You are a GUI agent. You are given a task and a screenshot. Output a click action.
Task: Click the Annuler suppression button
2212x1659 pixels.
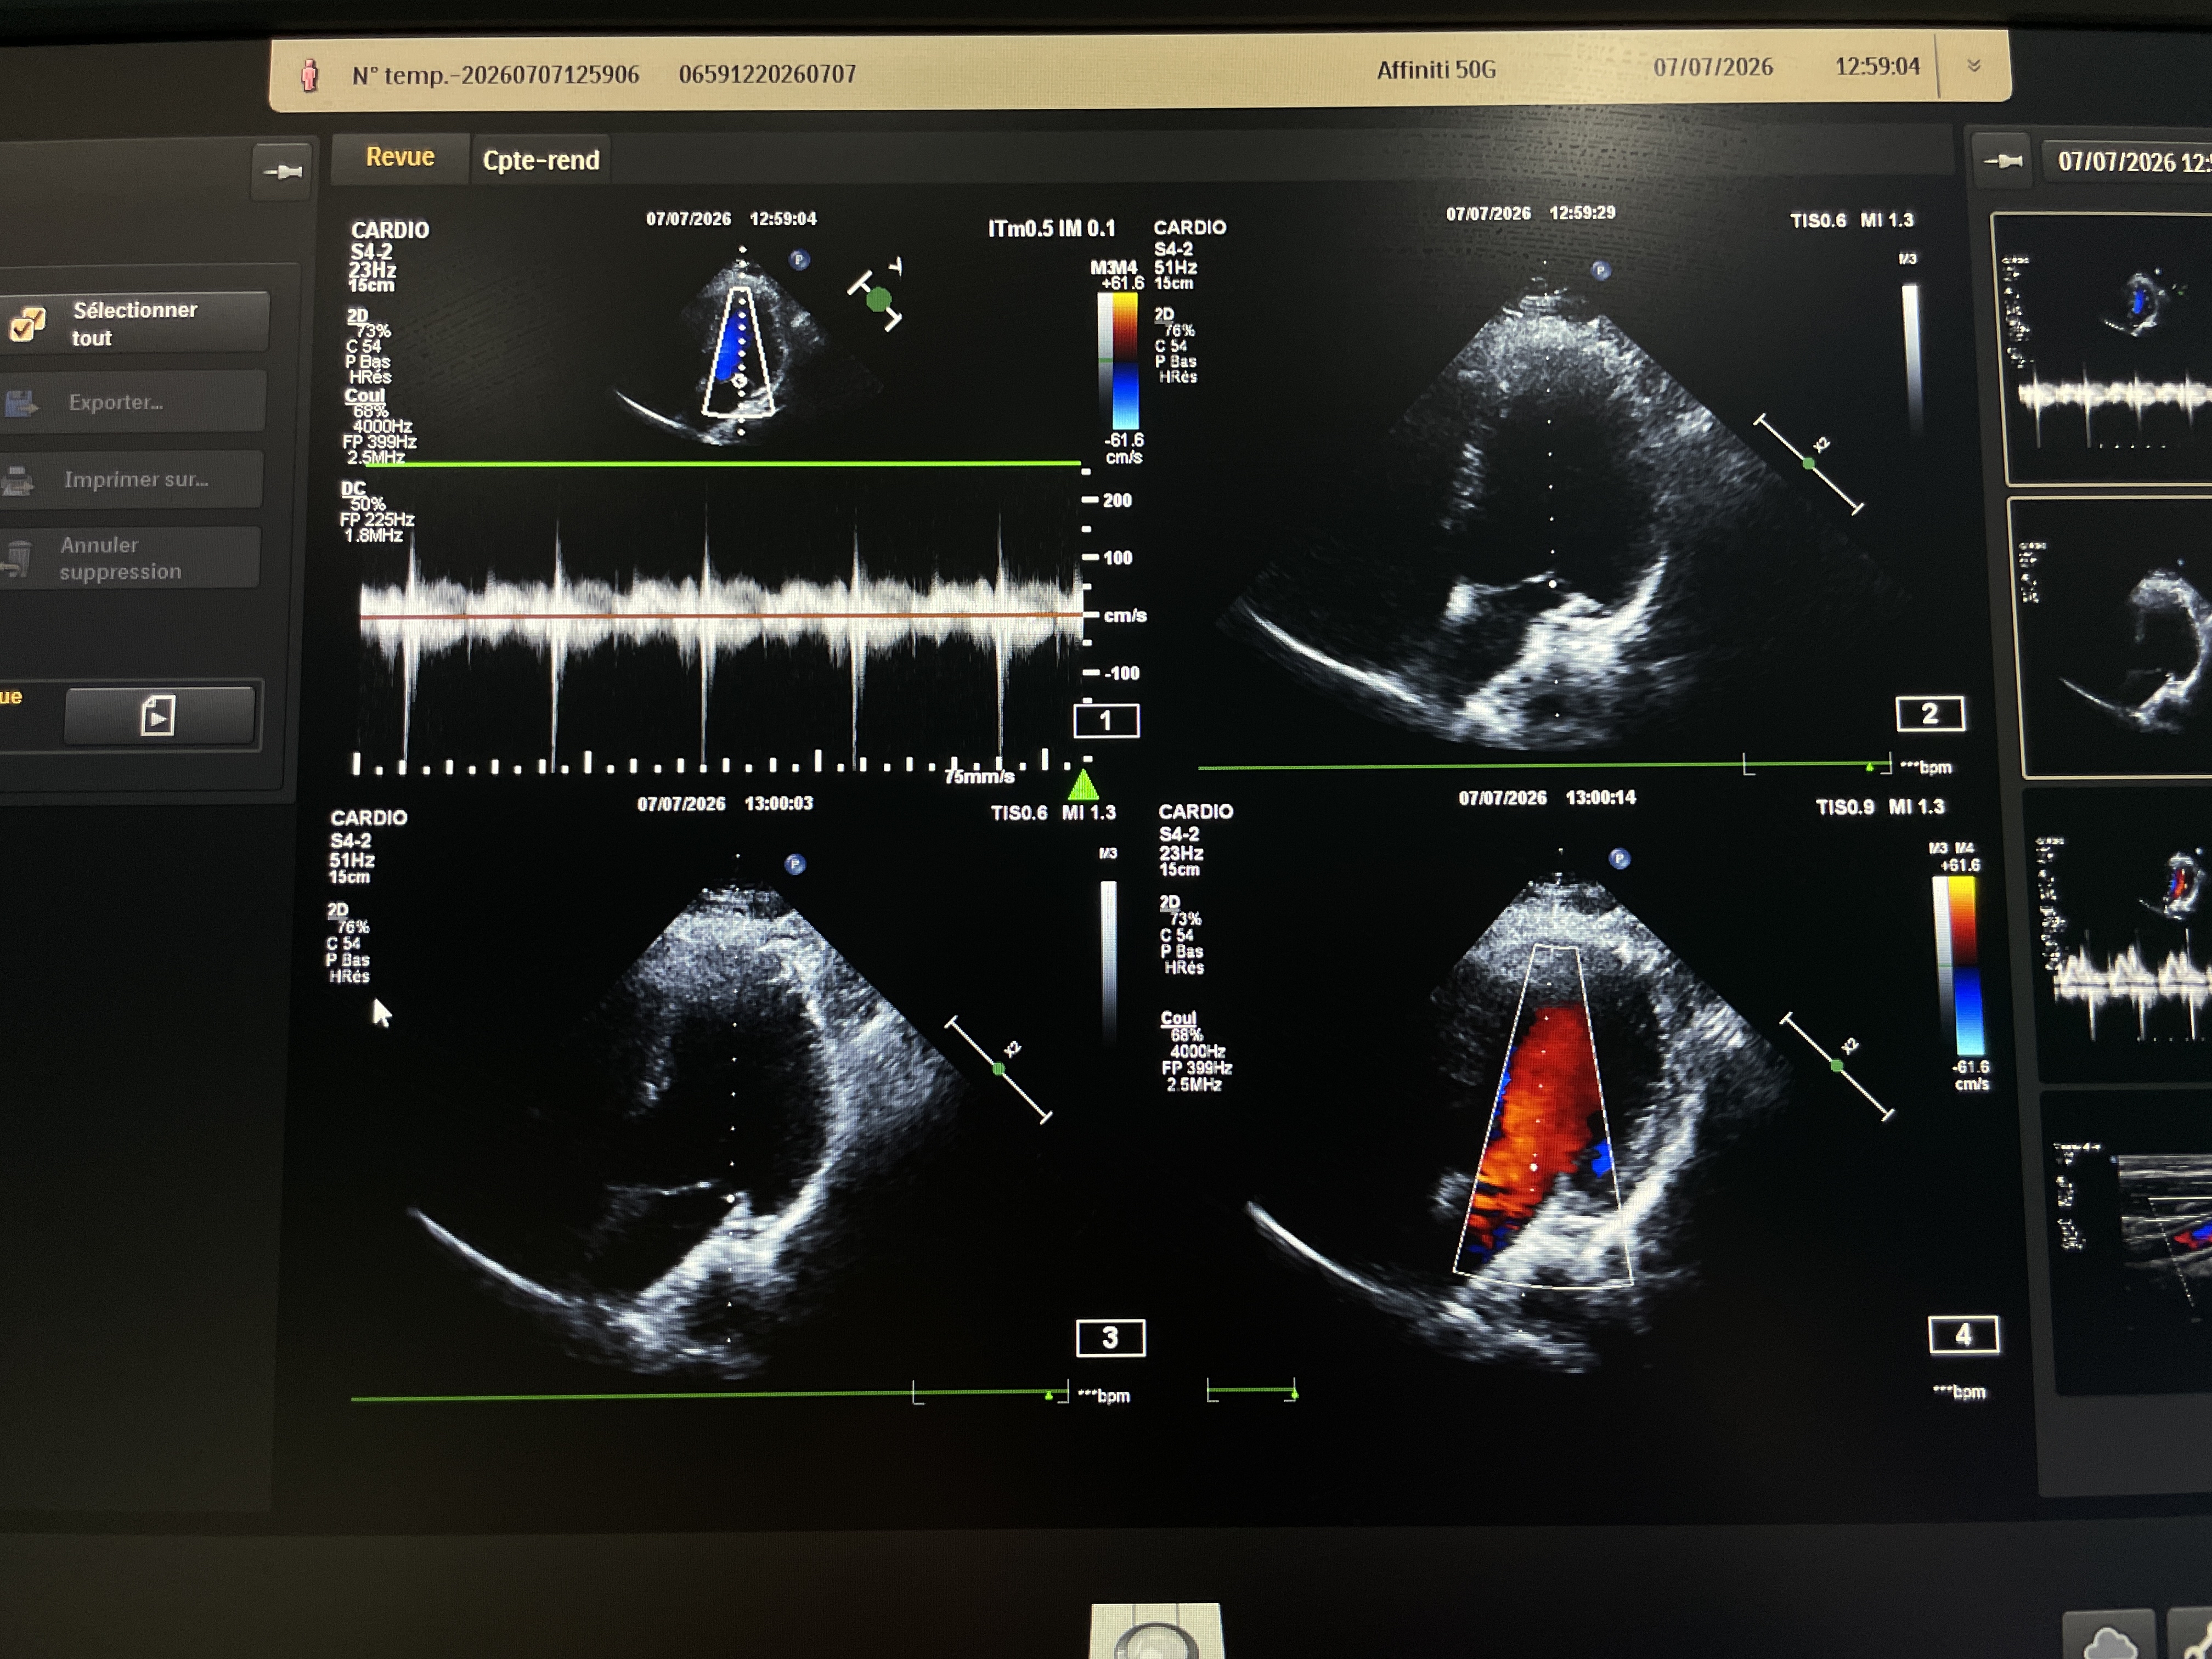click(x=130, y=558)
